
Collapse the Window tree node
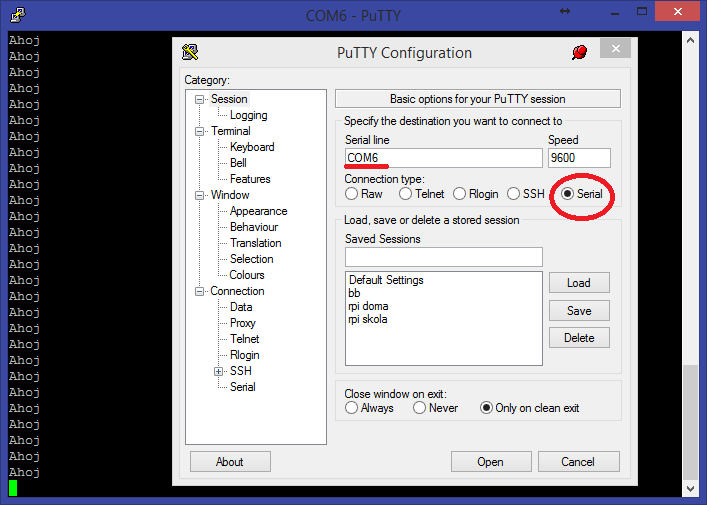pos(199,196)
